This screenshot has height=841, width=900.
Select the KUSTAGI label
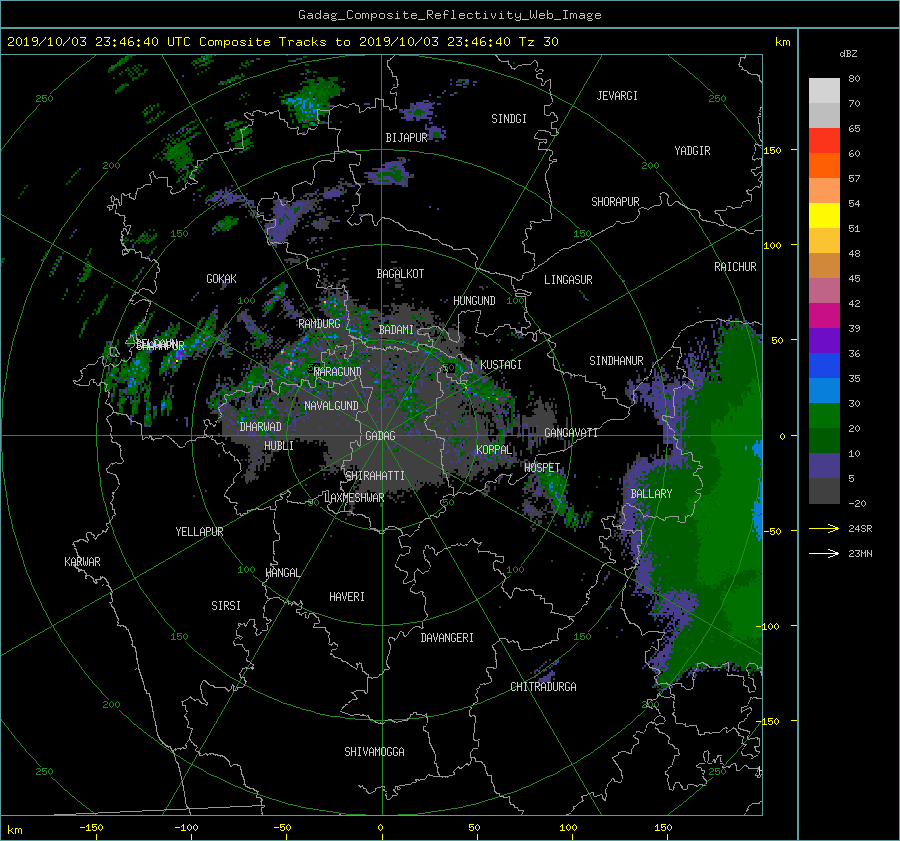pos(501,365)
